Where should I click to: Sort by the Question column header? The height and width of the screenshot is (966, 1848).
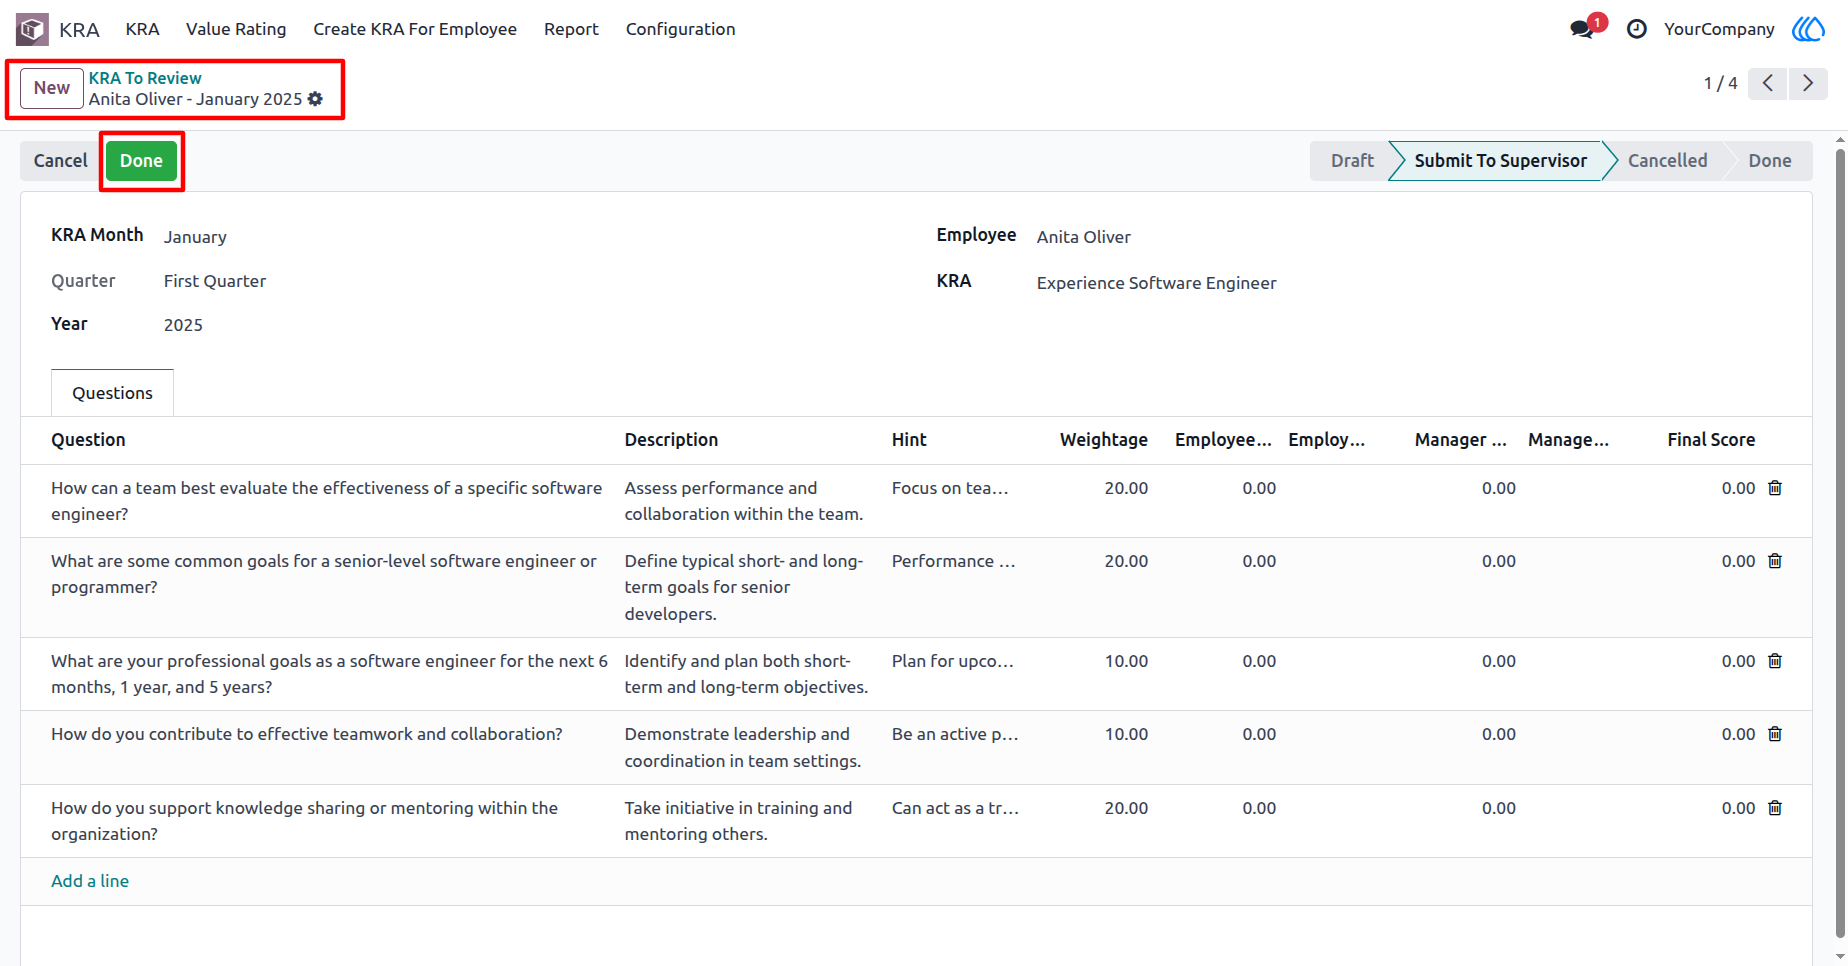click(88, 440)
